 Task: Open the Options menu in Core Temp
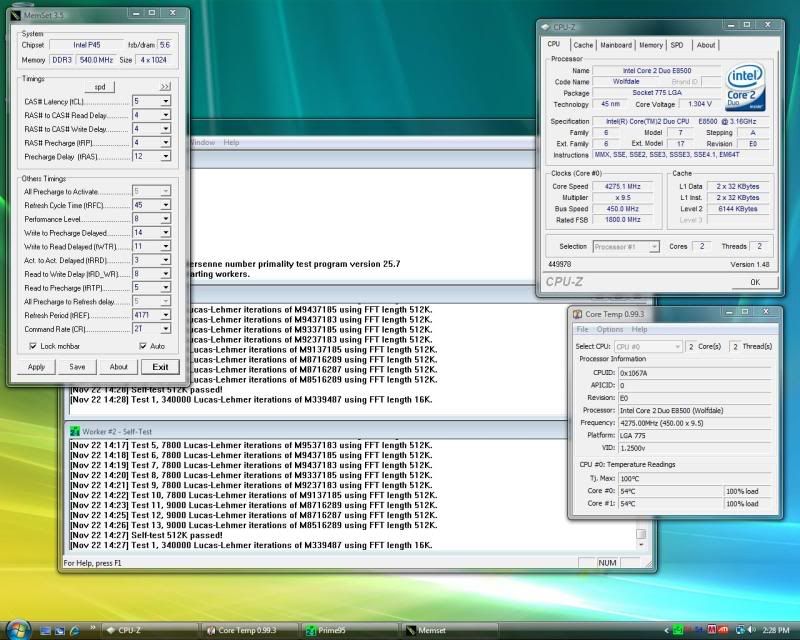click(610, 329)
